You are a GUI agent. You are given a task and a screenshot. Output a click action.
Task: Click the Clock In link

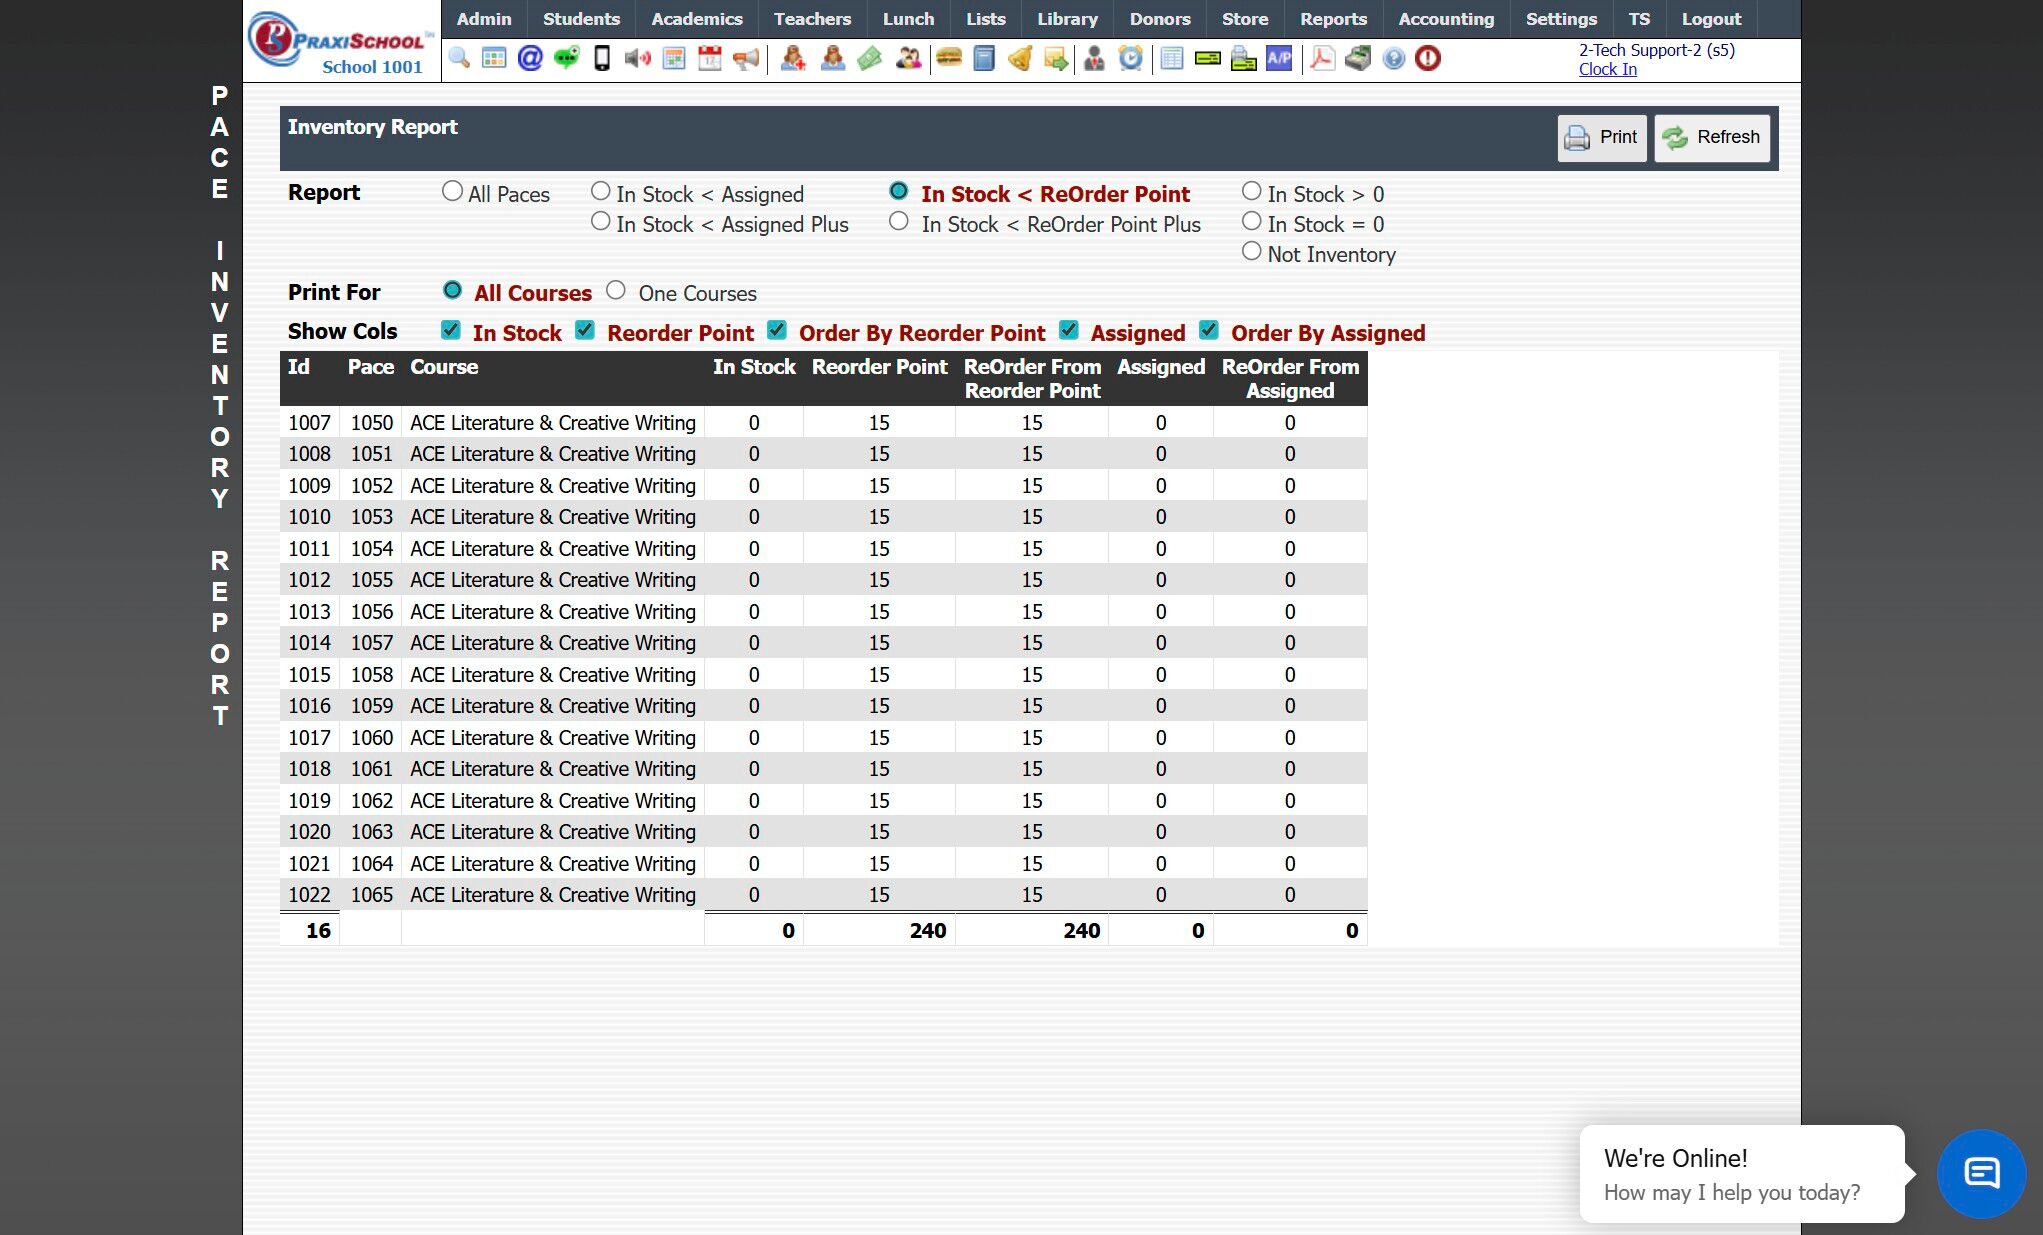pos(1607,69)
